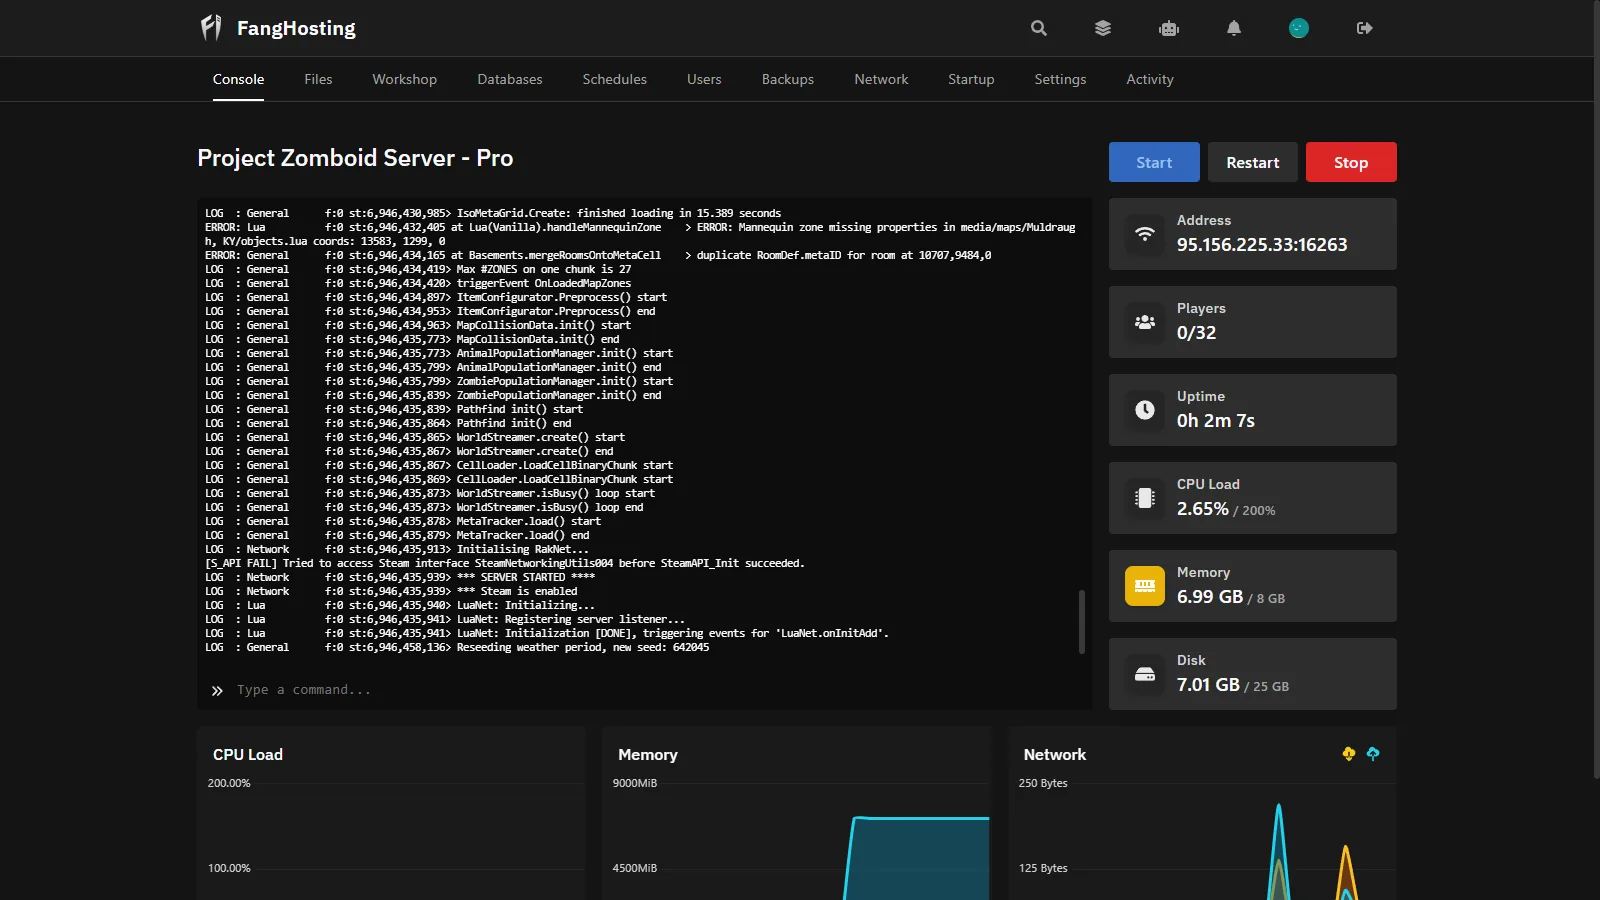Click the Memory value 6.99 GB

tap(1210, 597)
